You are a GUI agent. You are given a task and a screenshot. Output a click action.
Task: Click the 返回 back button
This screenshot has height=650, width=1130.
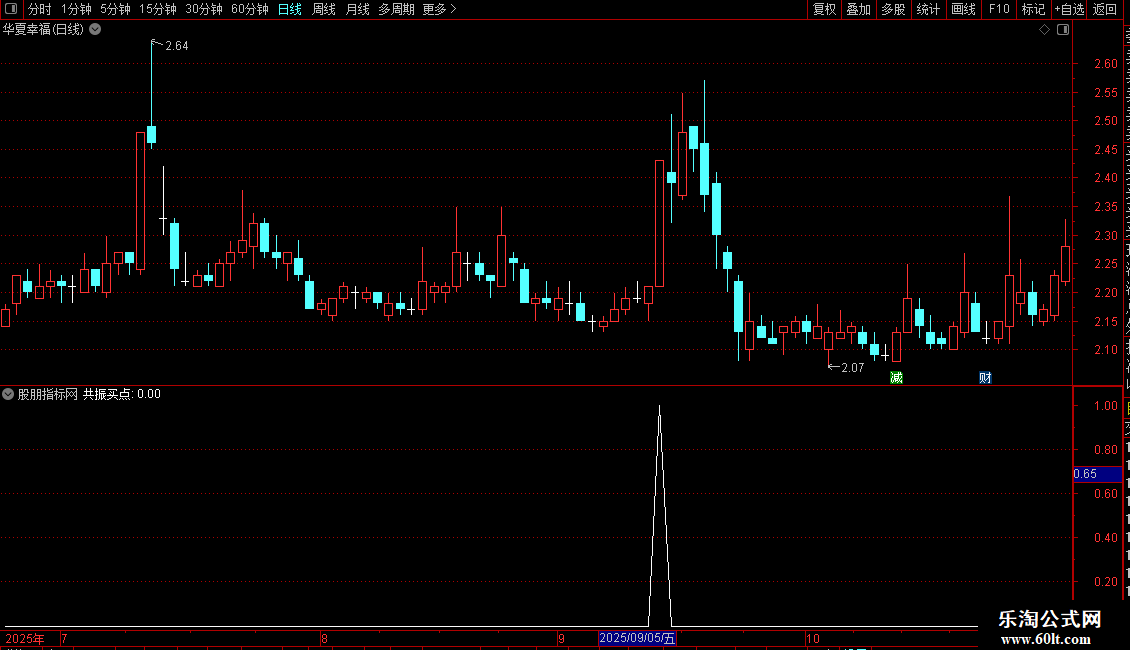(x=1104, y=9)
